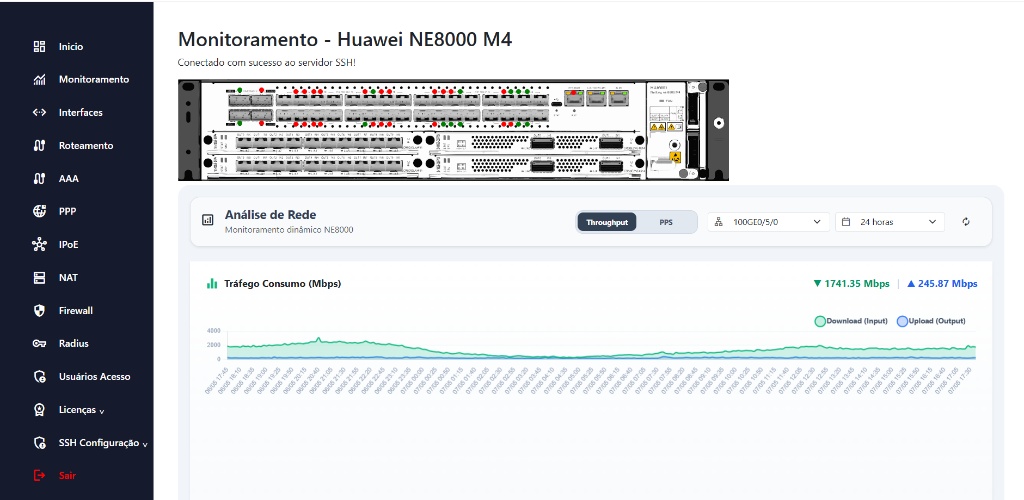1024x500 pixels.
Task: Click the Radius key icon
Action: 39,343
